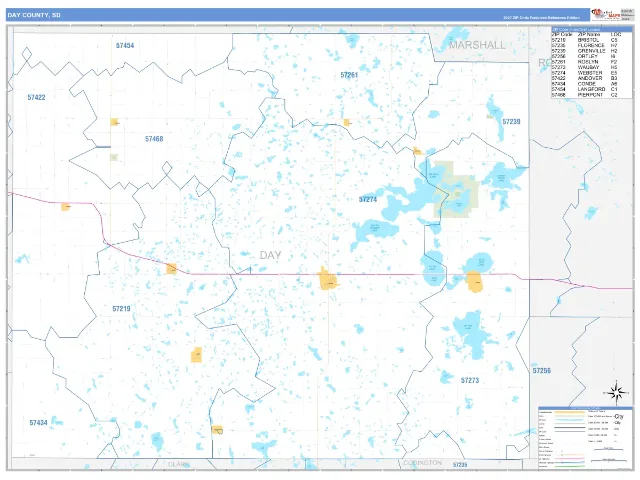
Task: Click grid location B3 in the index table
Action: (x=614, y=78)
